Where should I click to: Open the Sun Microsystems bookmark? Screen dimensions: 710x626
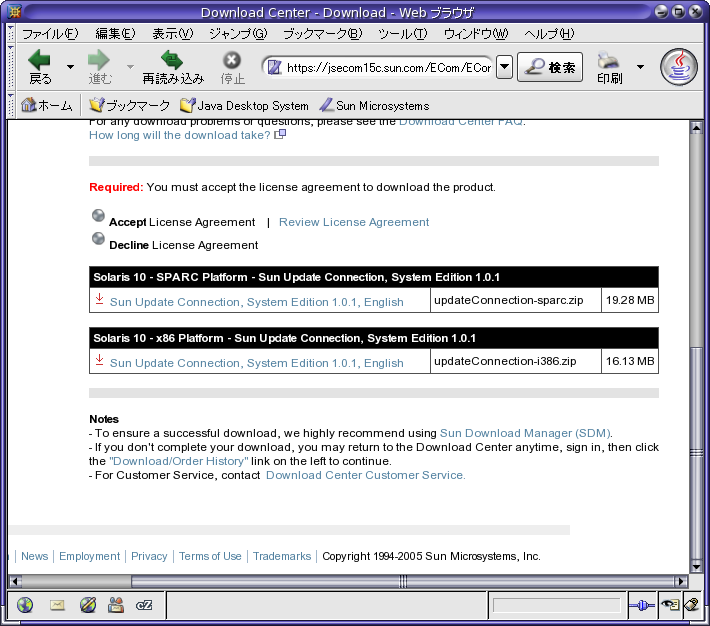tap(374, 106)
